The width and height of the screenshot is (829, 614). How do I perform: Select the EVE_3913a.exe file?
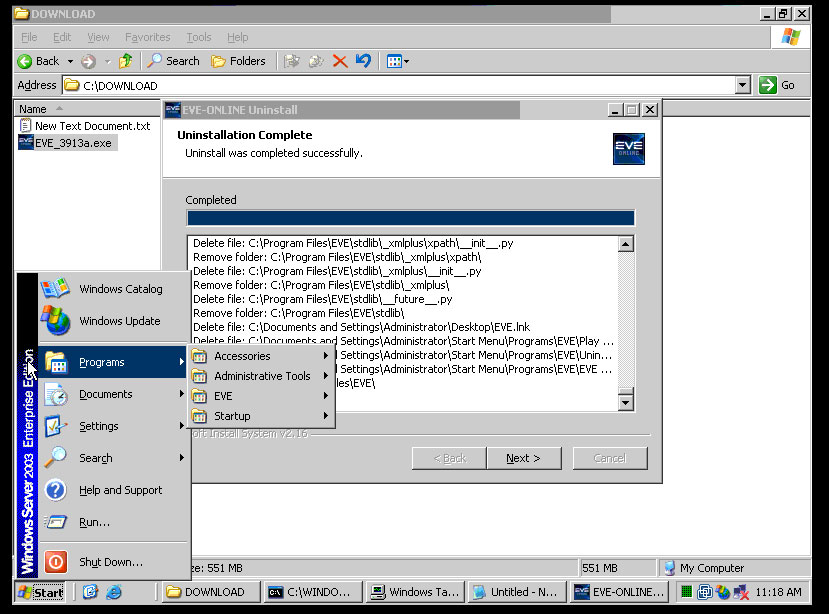[67, 143]
